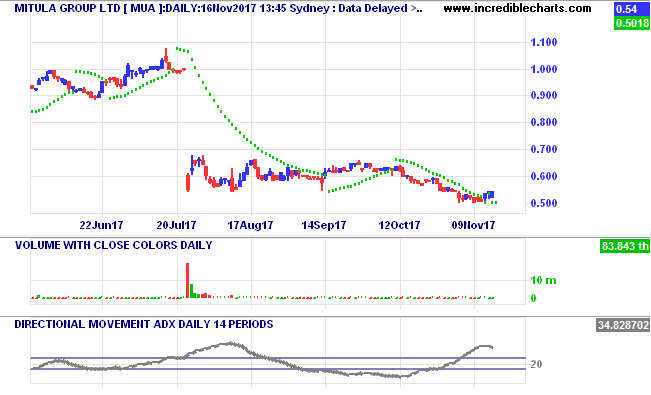Select the 0.900 price axis label

point(544,96)
